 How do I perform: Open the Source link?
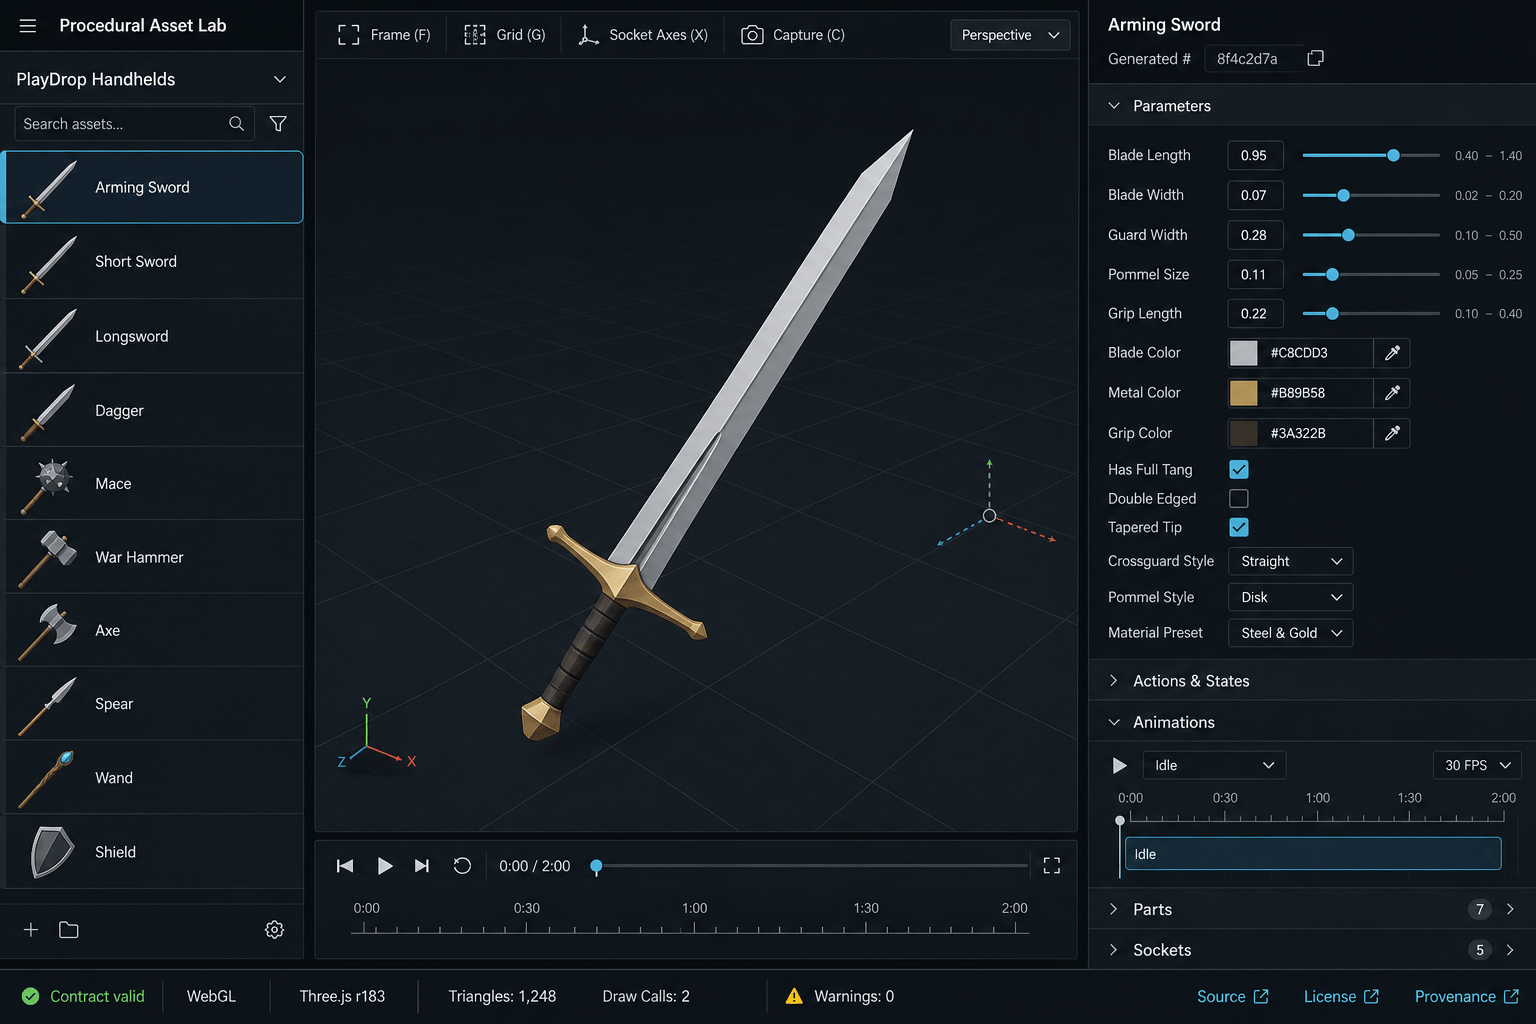point(1233,997)
